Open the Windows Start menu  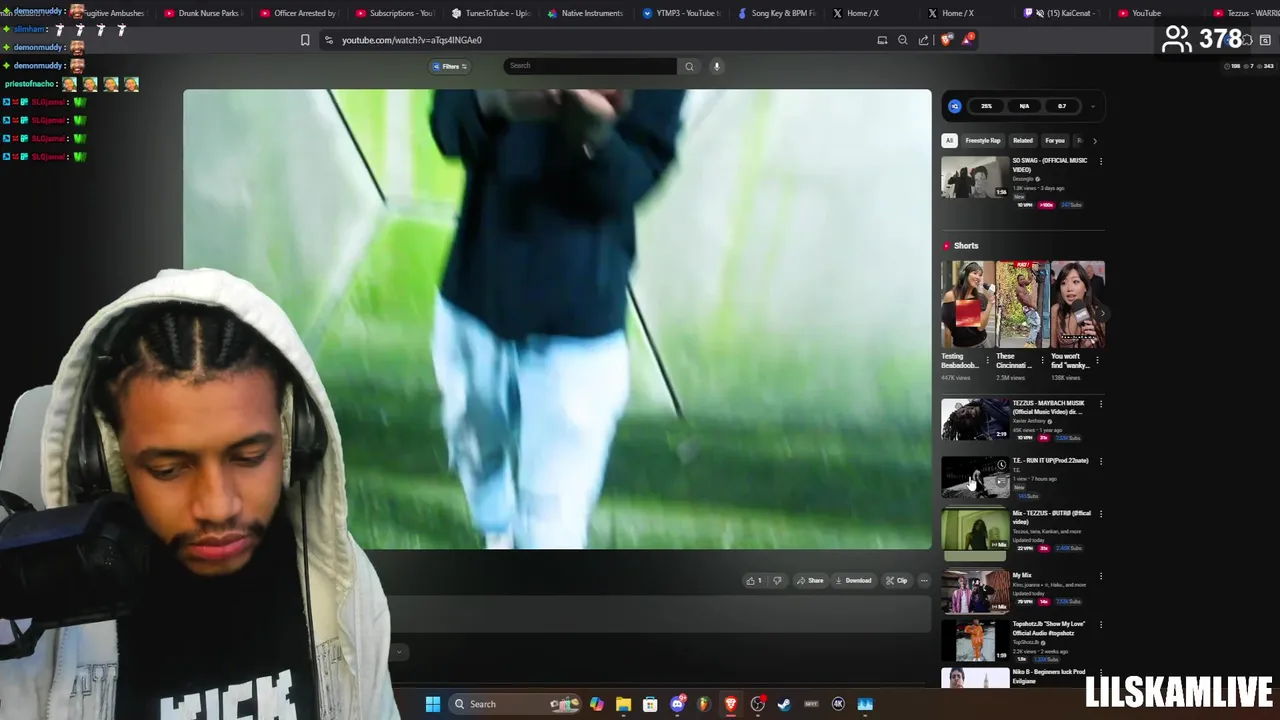point(433,704)
